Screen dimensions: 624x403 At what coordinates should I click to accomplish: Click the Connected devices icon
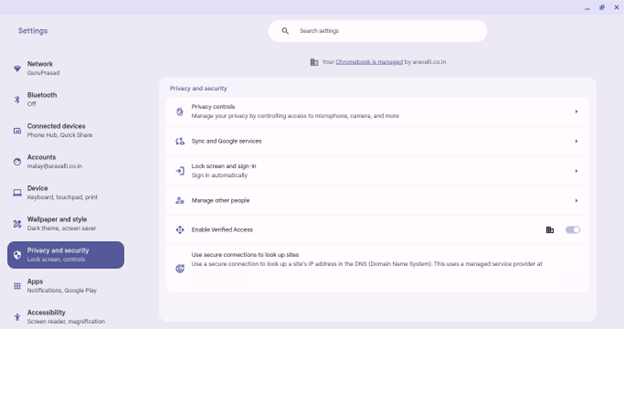click(x=17, y=130)
